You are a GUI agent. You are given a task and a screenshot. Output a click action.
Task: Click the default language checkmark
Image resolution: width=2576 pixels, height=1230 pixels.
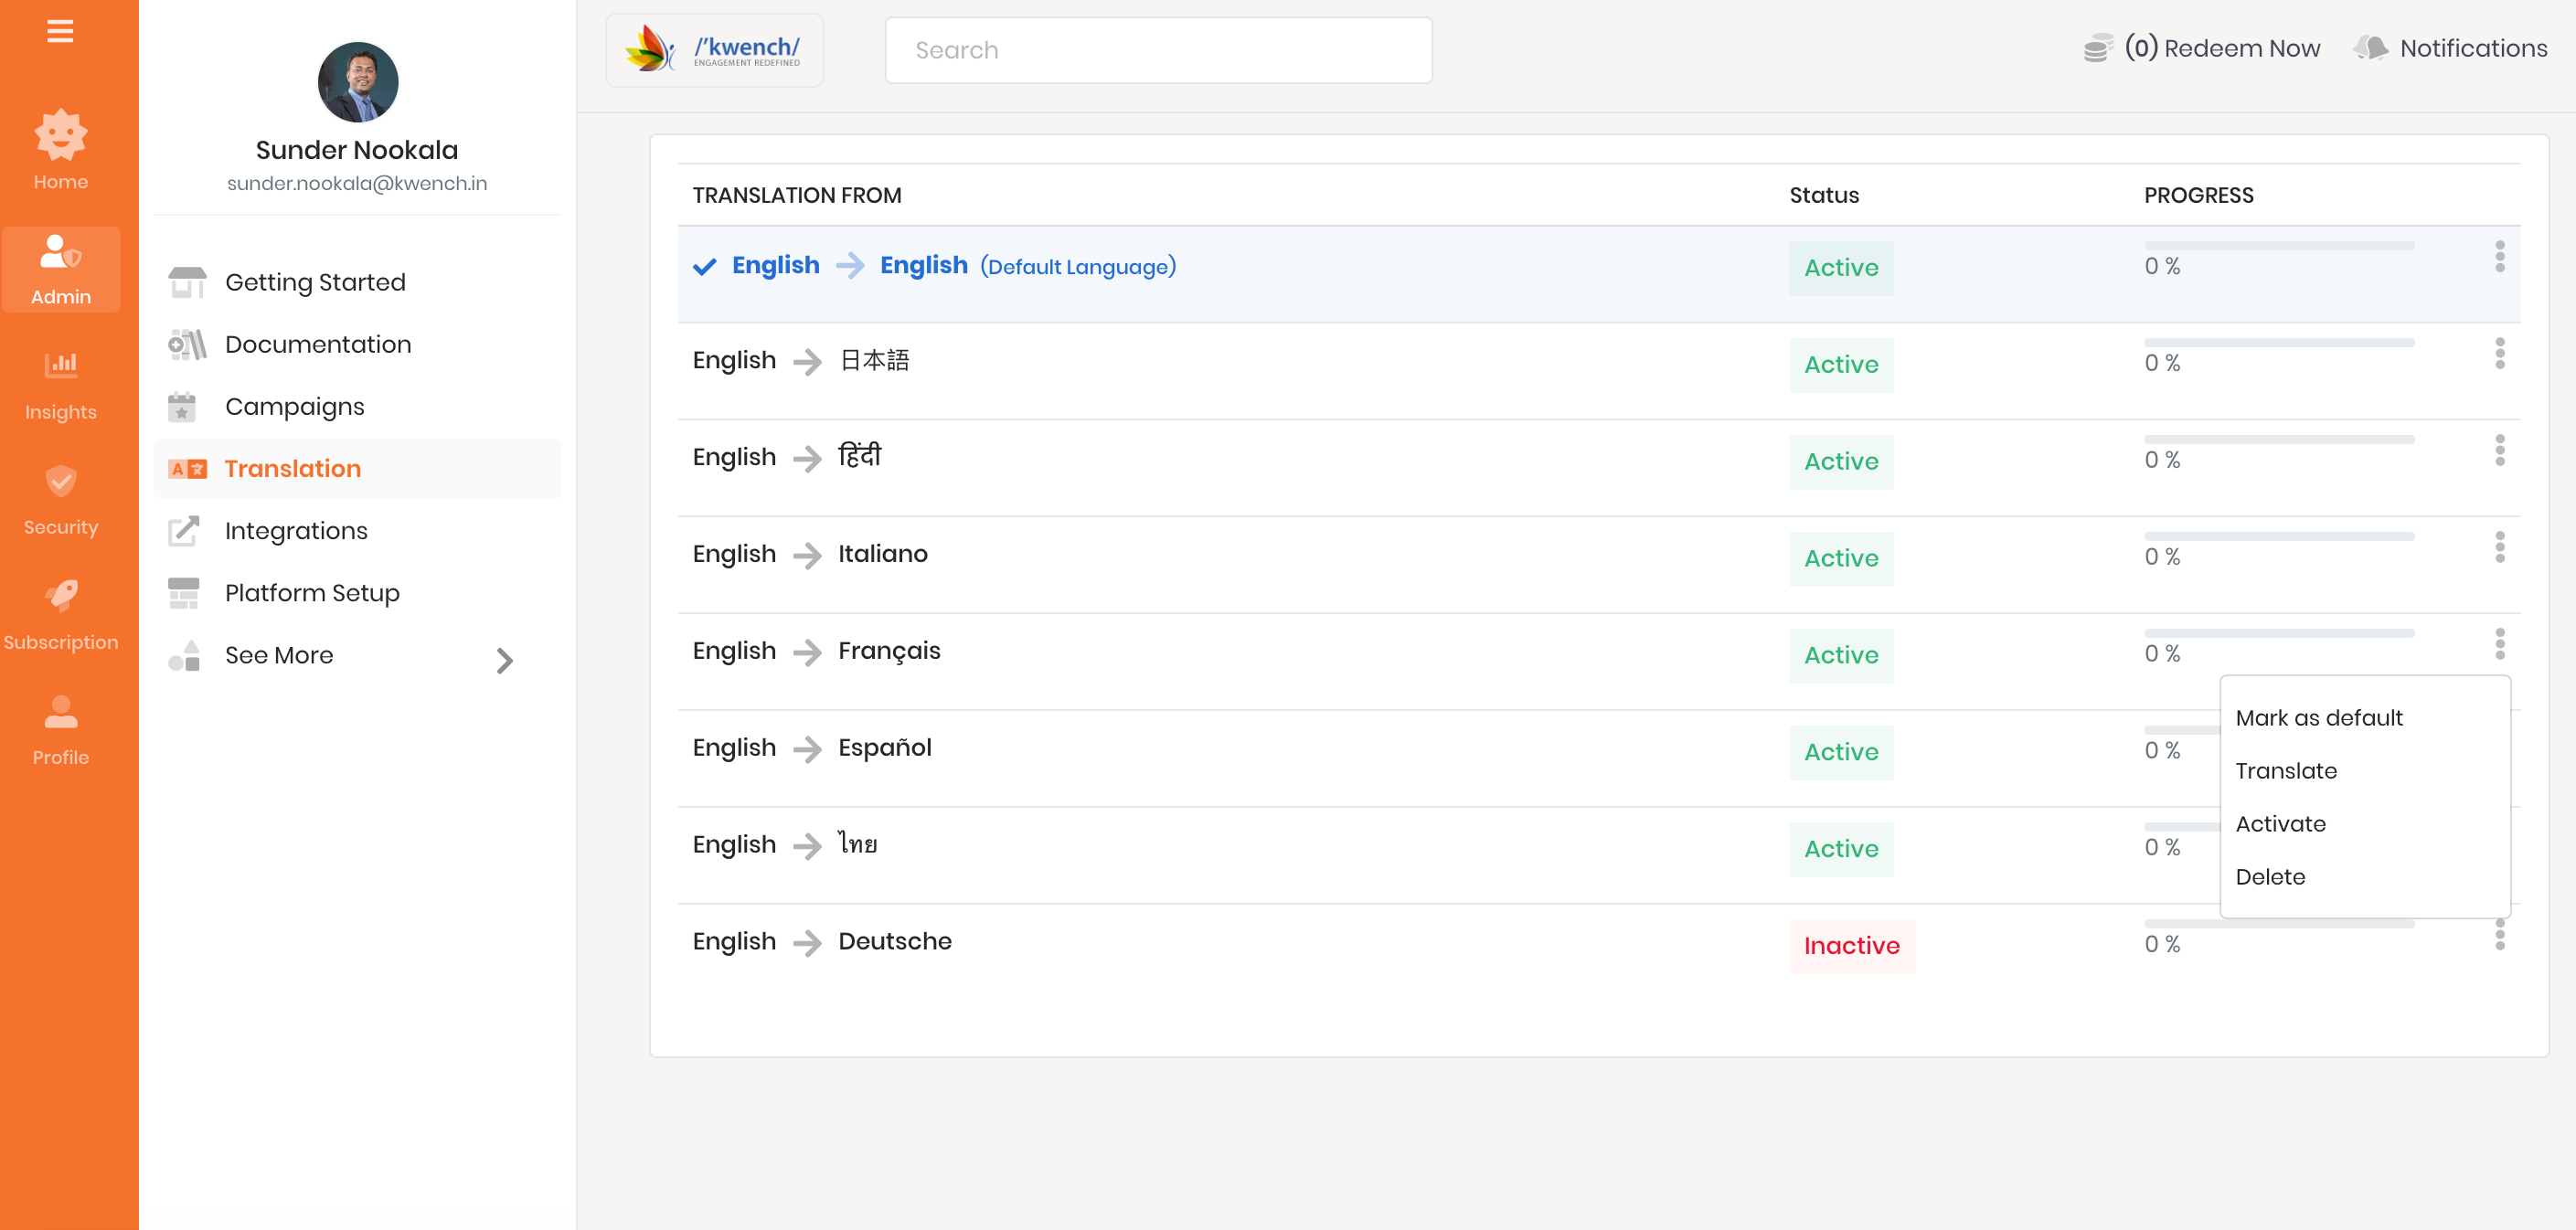click(704, 266)
